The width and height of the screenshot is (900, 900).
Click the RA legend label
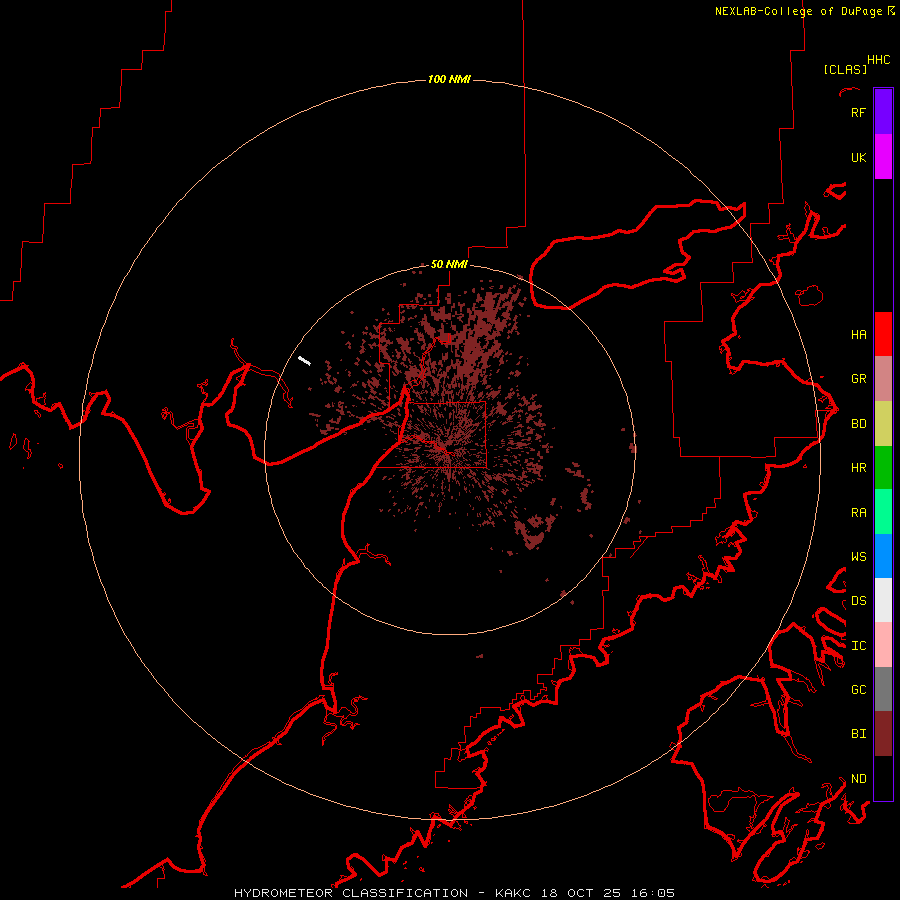pos(858,512)
